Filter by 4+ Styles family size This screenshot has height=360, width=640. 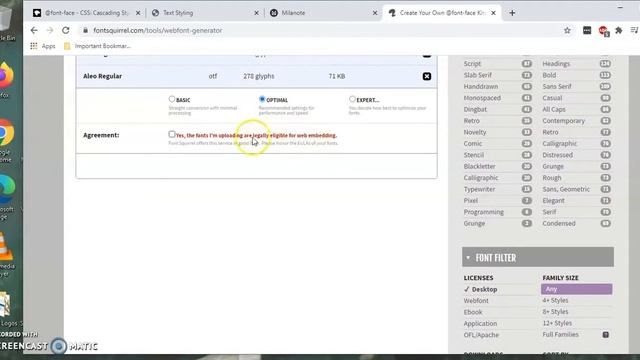(555, 300)
